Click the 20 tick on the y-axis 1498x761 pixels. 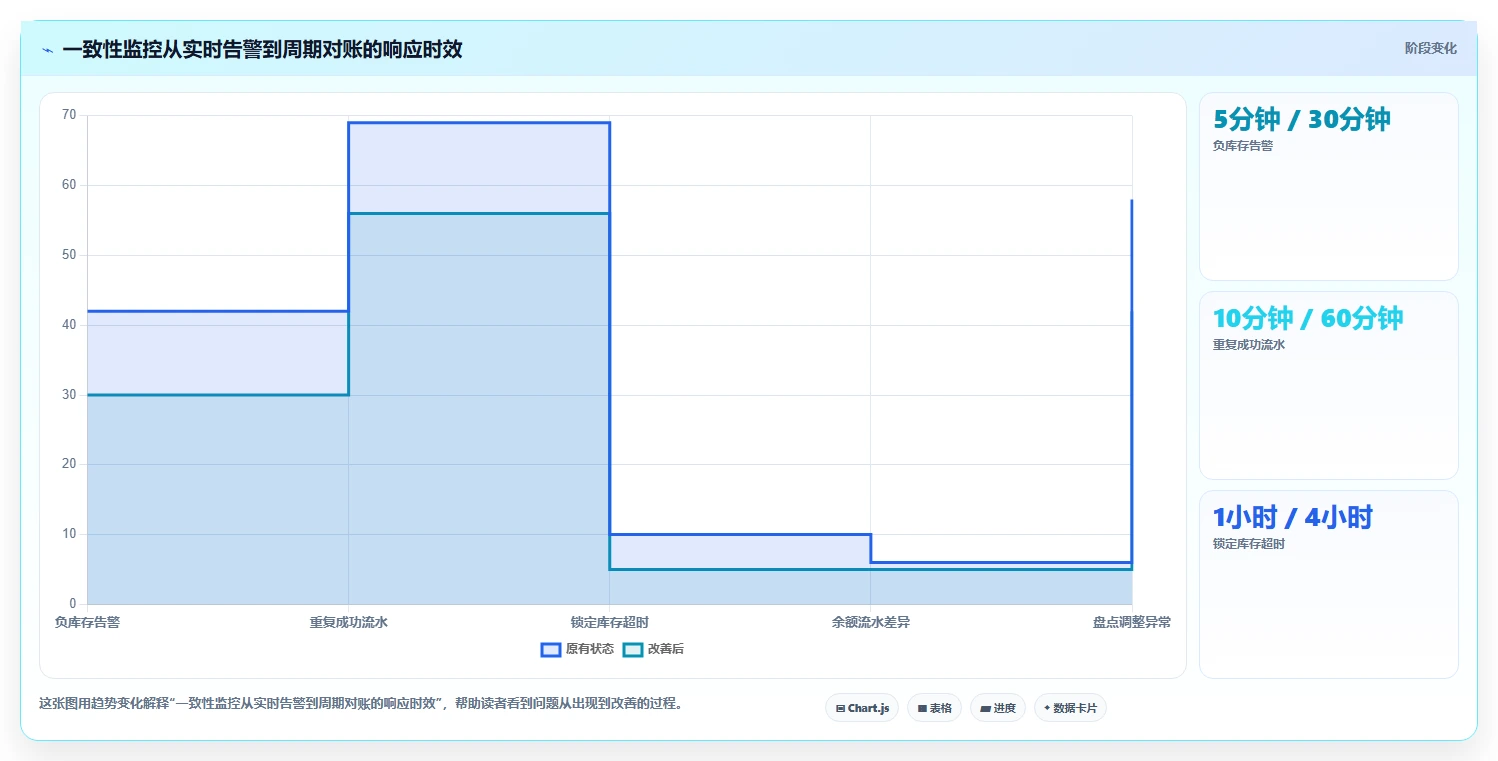point(69,464)
